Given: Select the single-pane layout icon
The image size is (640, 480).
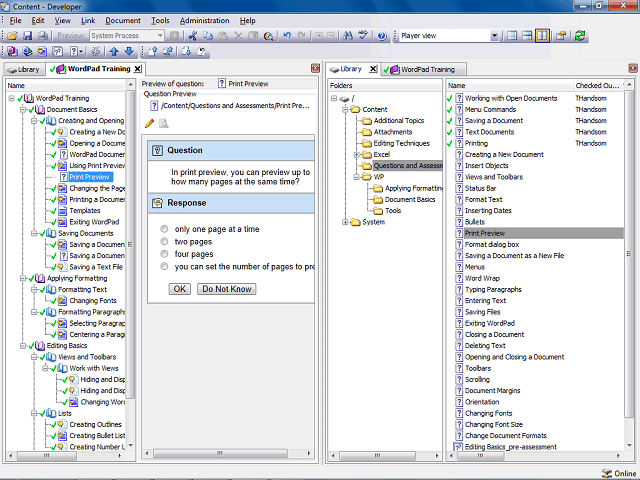Looking at the screenshot, I should (x=512, y=36).
